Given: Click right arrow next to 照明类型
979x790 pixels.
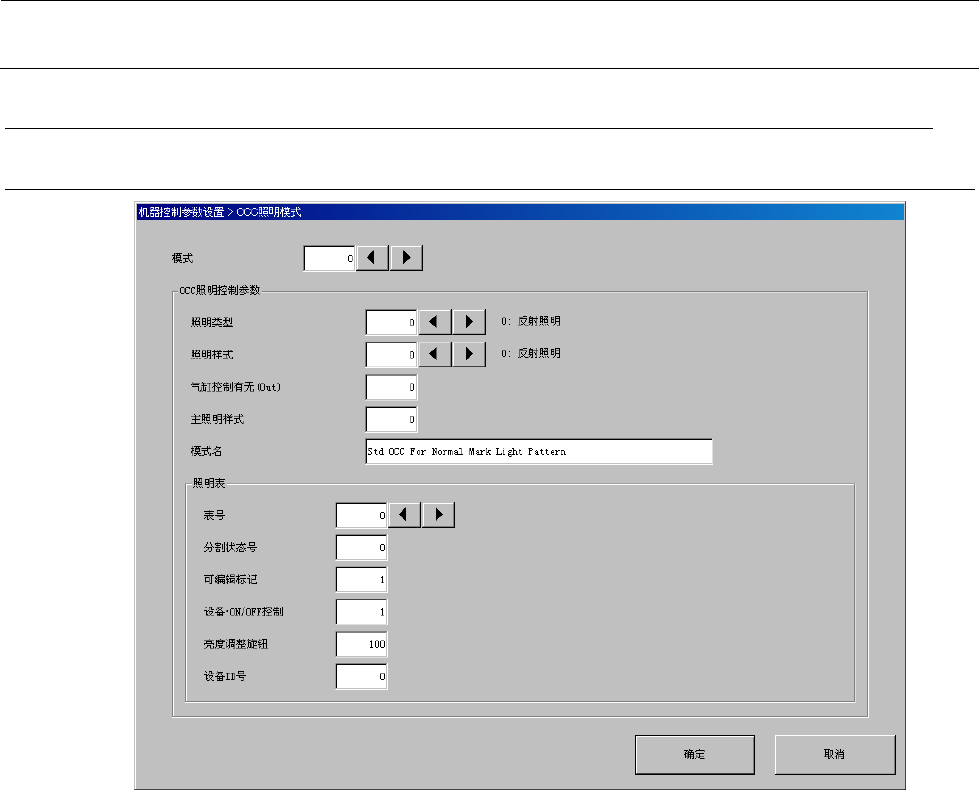Looking at the screenshot, I should (x=469, y=322).
